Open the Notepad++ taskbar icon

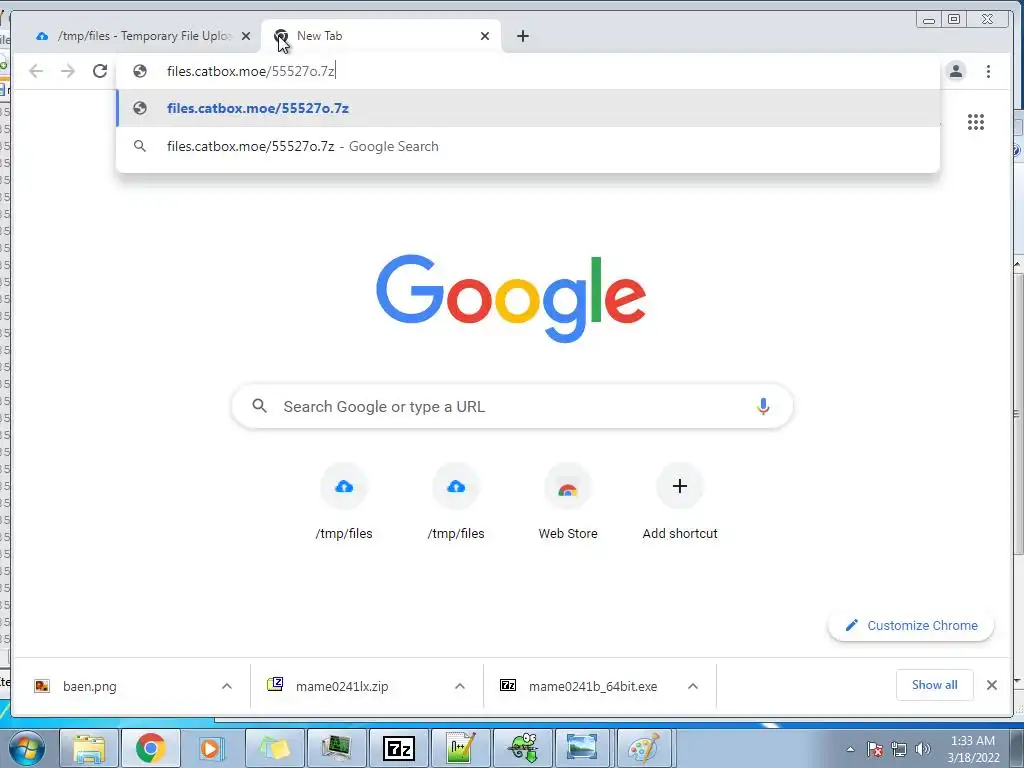pyautogui.click(x=460, y=748)
